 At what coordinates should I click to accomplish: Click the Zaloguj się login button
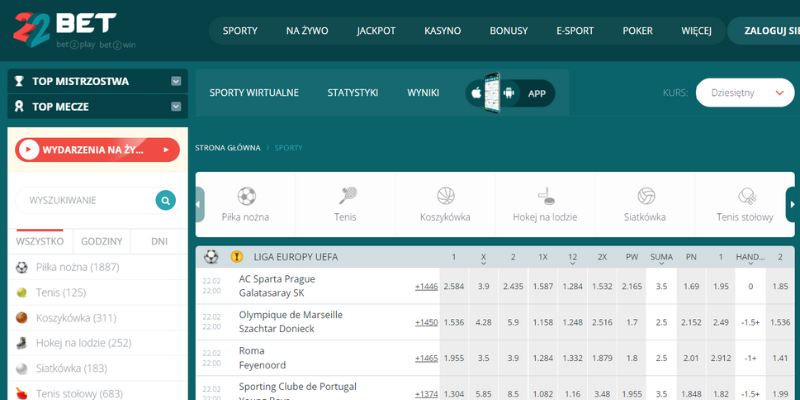coord(764,31)
